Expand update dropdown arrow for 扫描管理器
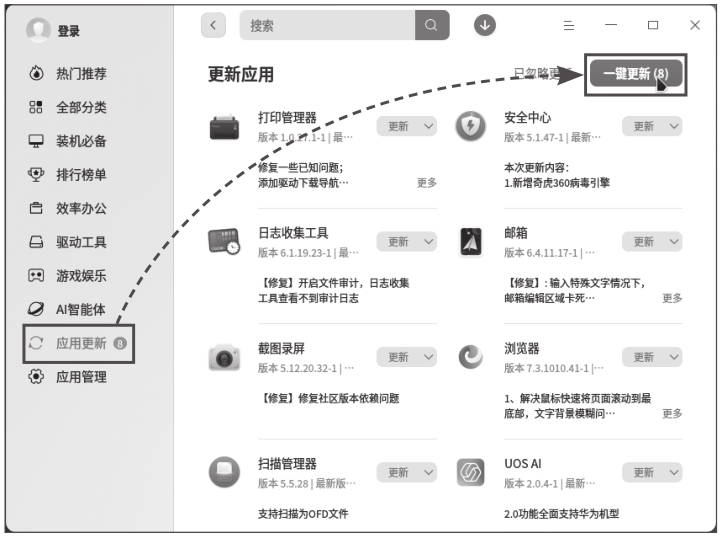This screenshot has height=539, width=723. (x=428, y=472)
